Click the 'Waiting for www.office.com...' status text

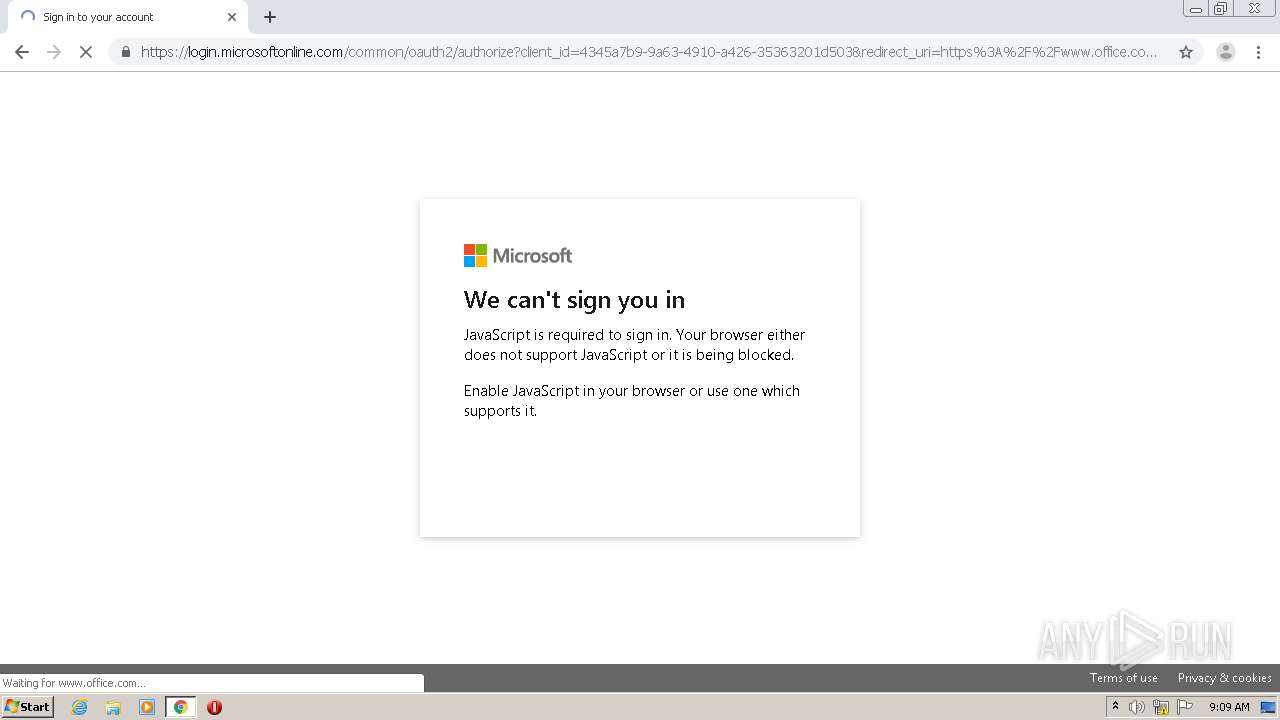(x=73, y=683)
